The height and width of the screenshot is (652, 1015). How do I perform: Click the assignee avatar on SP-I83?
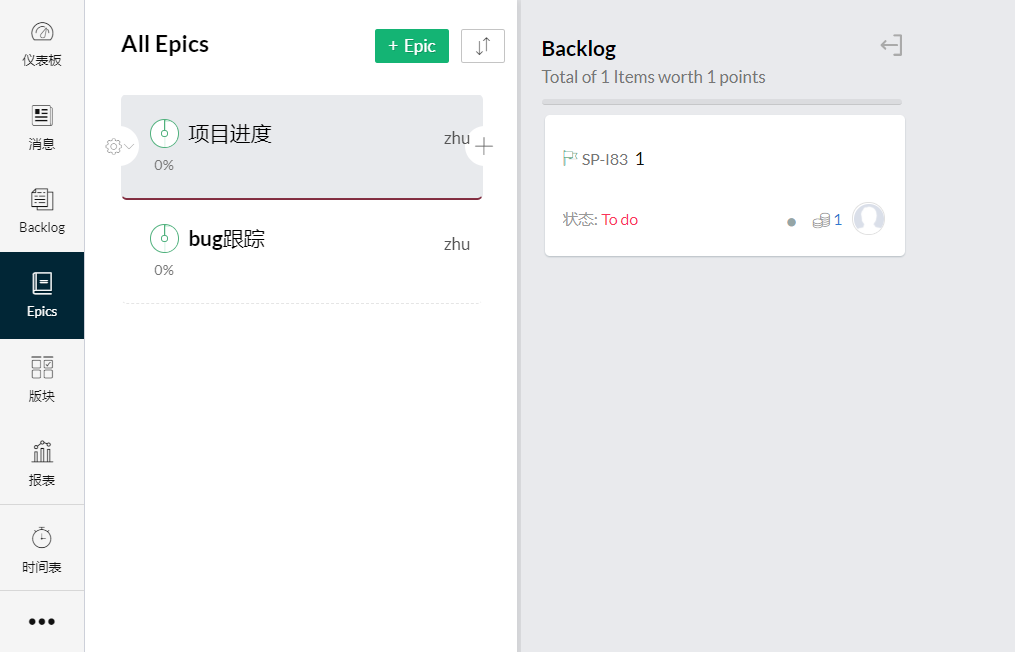pos(868,219)
